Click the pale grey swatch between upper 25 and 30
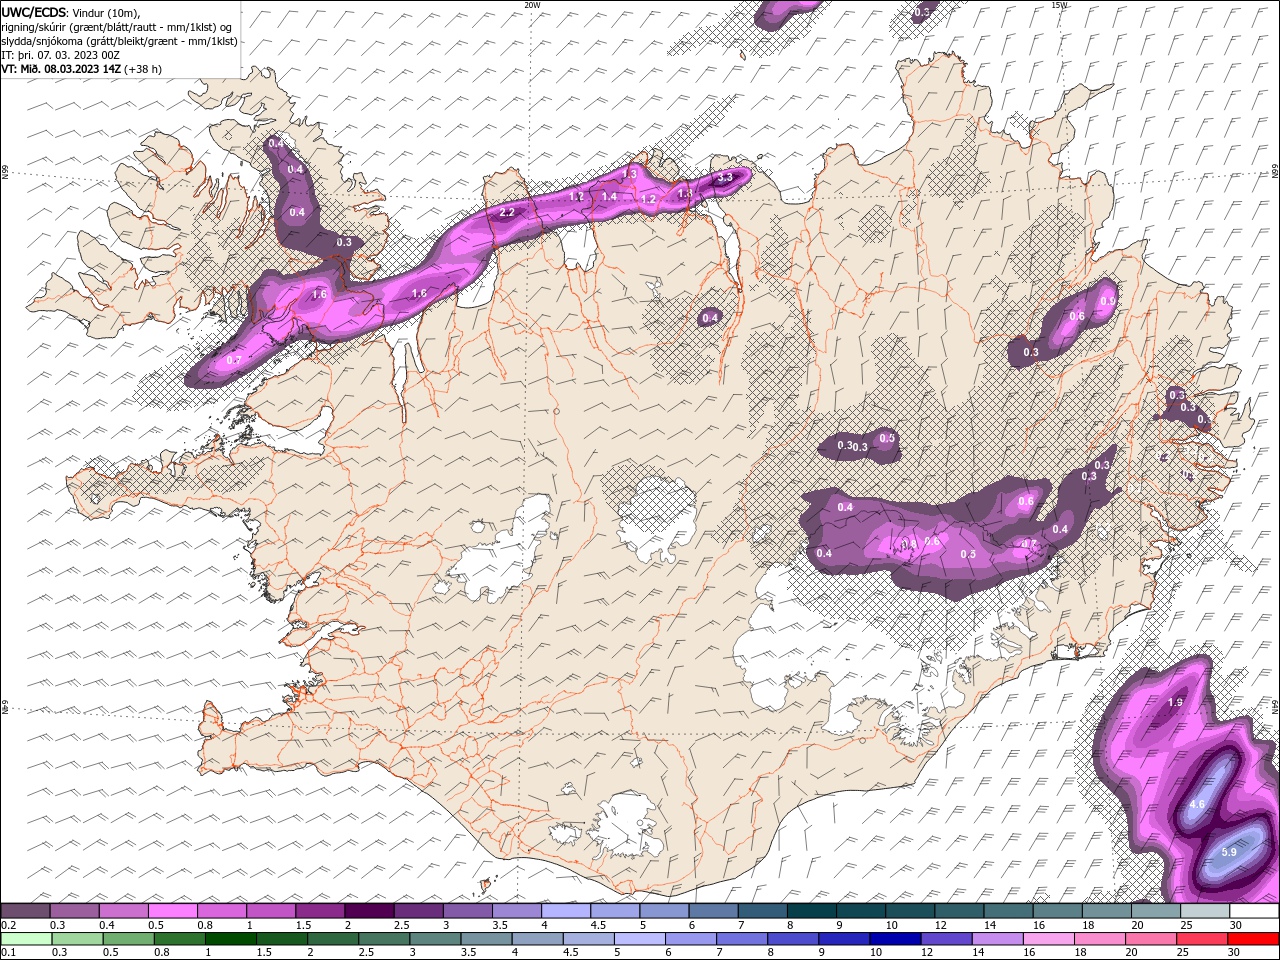 click(x=1205, y=911)
